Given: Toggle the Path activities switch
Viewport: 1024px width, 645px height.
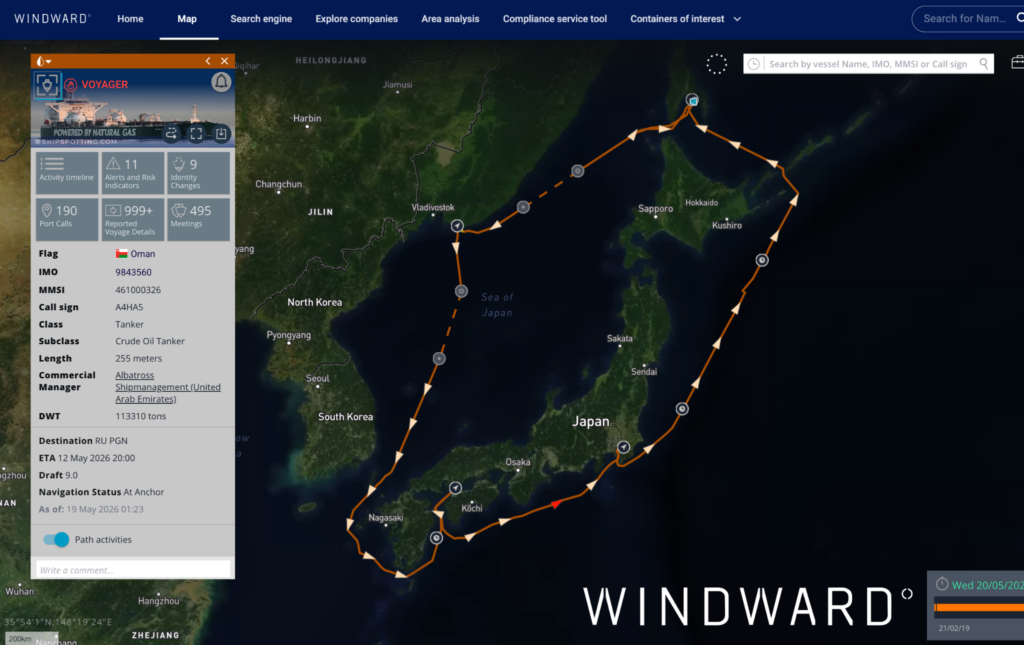Looking at the screenshot, I should tap(56, 539).
